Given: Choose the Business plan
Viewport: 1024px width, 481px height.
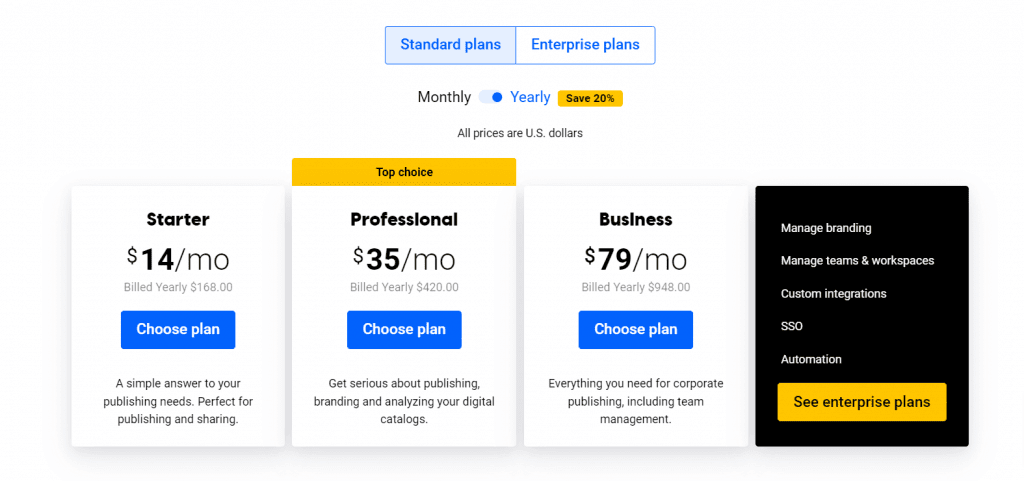Looking at the screenshot, I should [x=635, y=330].
